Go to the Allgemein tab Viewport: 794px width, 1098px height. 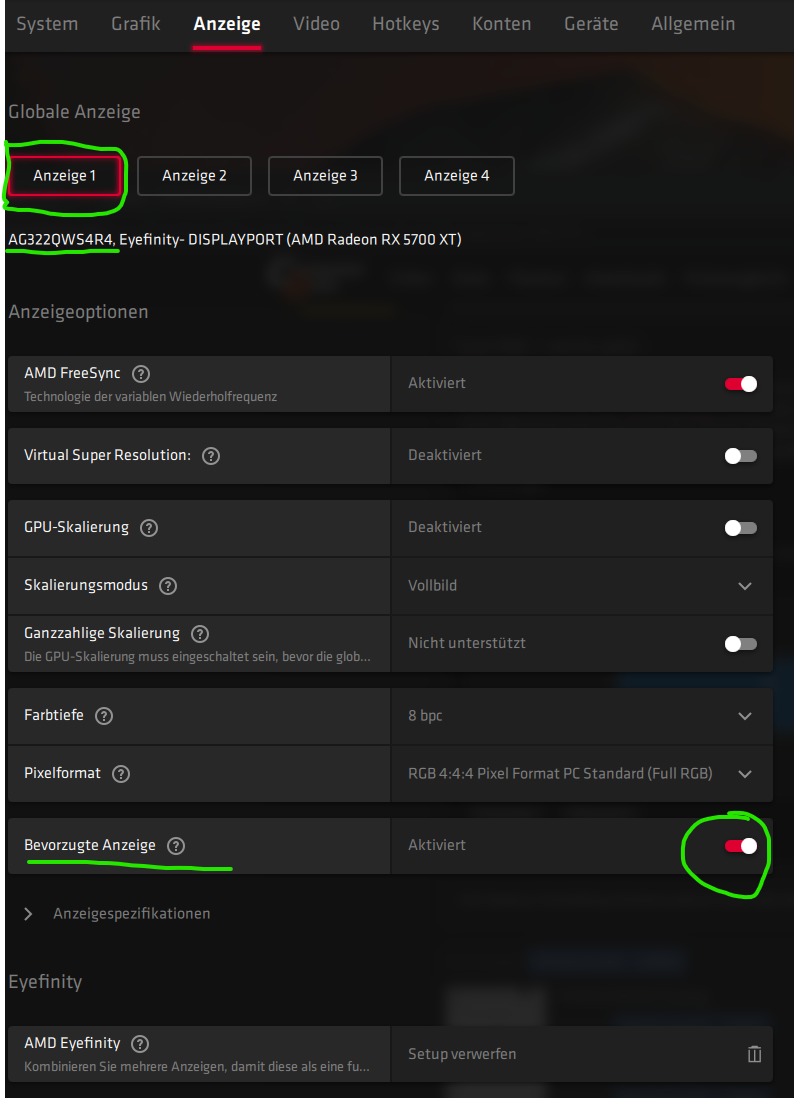[x=693, y=24]
